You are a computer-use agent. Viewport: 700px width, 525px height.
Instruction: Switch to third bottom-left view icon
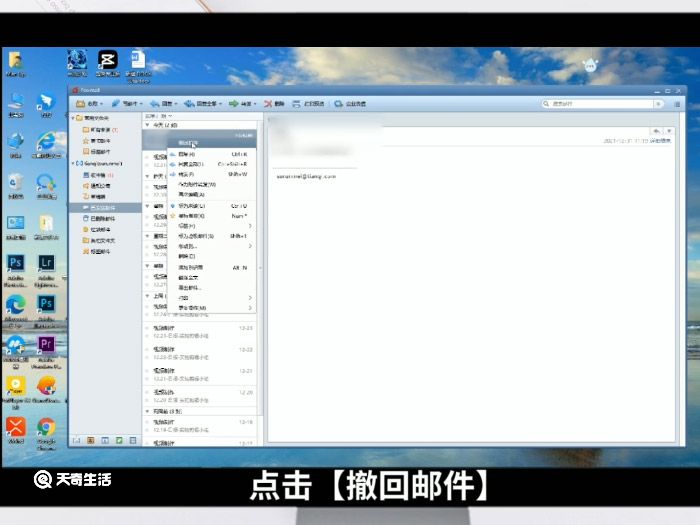point(105,441)
